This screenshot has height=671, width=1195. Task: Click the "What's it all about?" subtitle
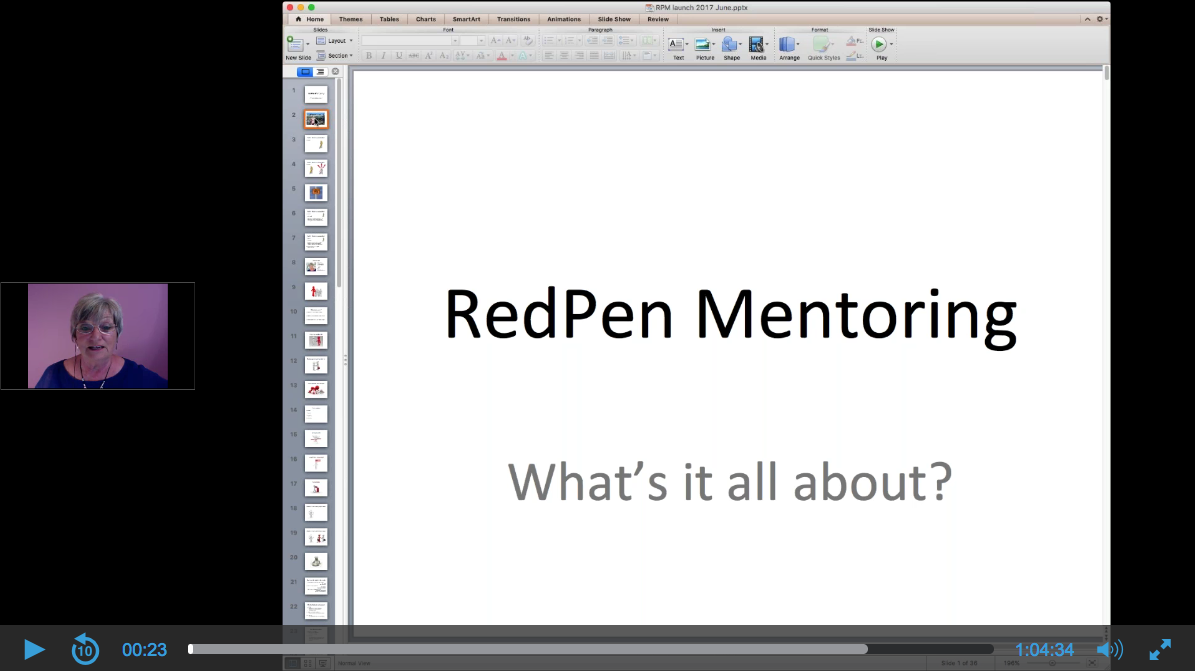tap(730, 482)
